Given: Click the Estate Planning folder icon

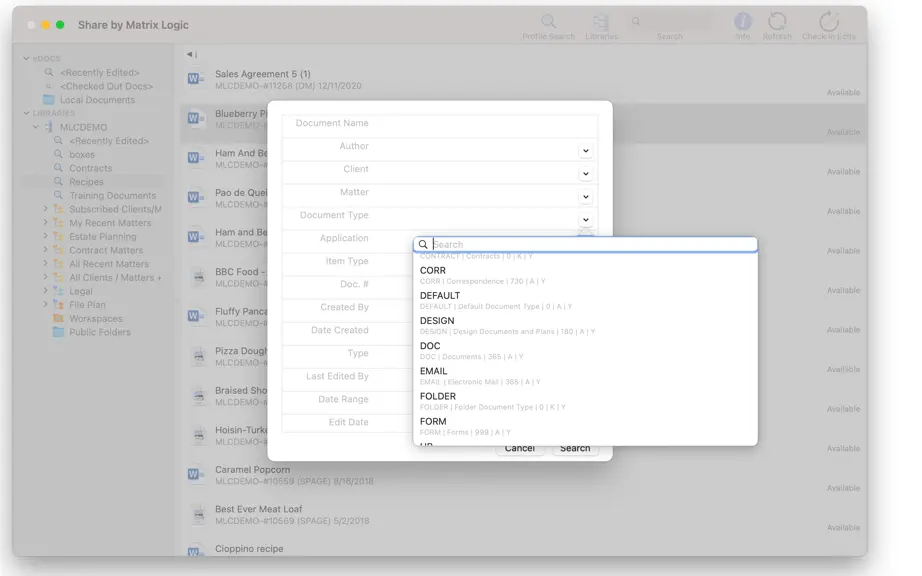Looking at the screenshot, I should (x=58, y=236).
